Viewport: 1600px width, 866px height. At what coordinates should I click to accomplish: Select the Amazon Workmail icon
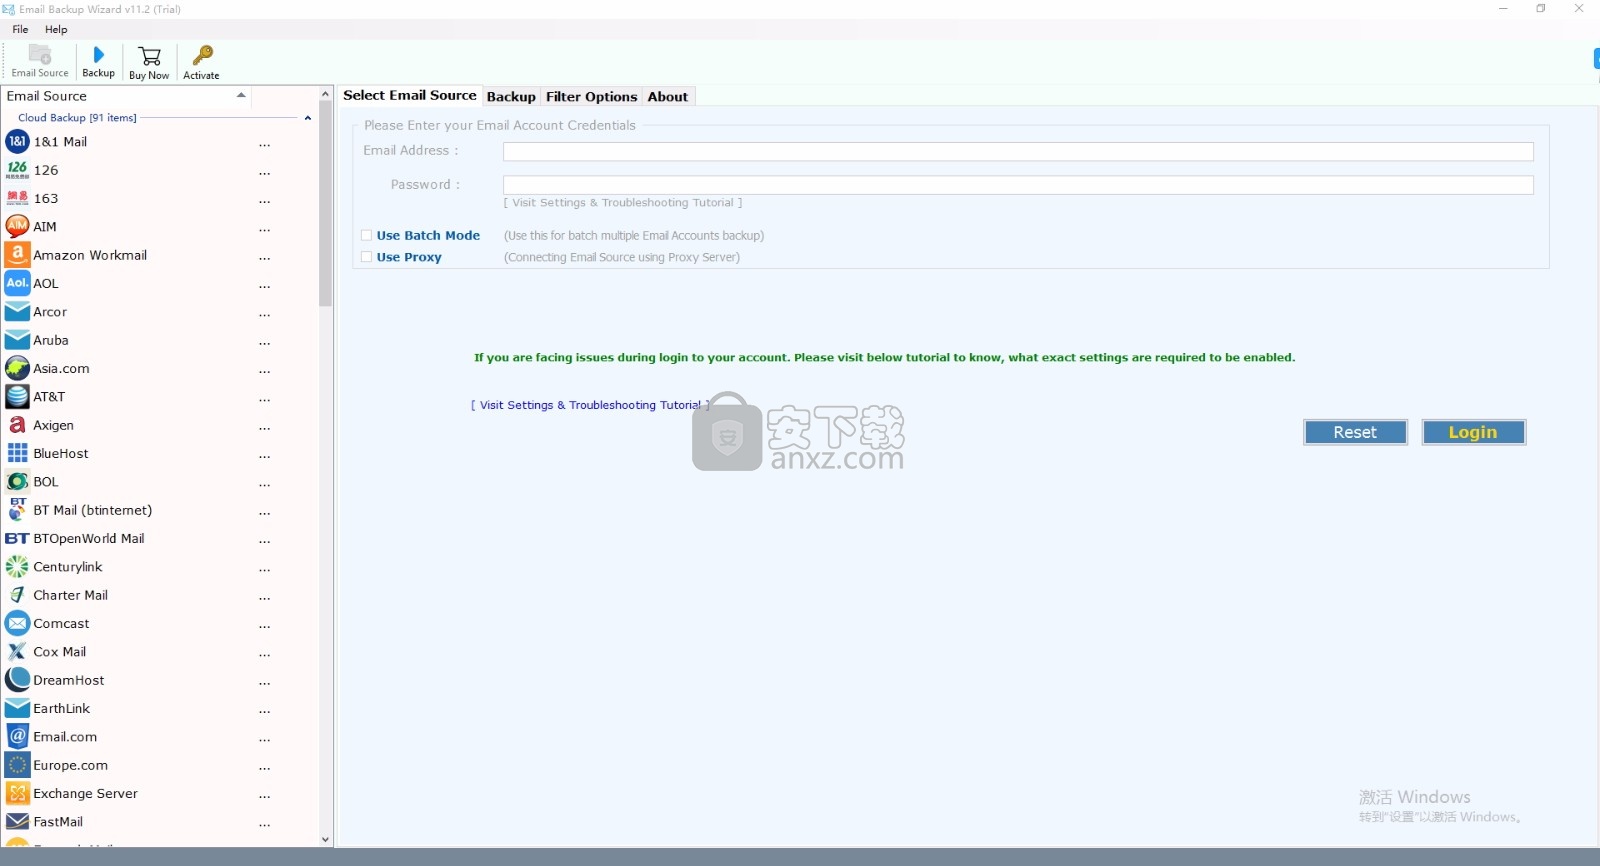pyautogui.click(x=17, y=255)
